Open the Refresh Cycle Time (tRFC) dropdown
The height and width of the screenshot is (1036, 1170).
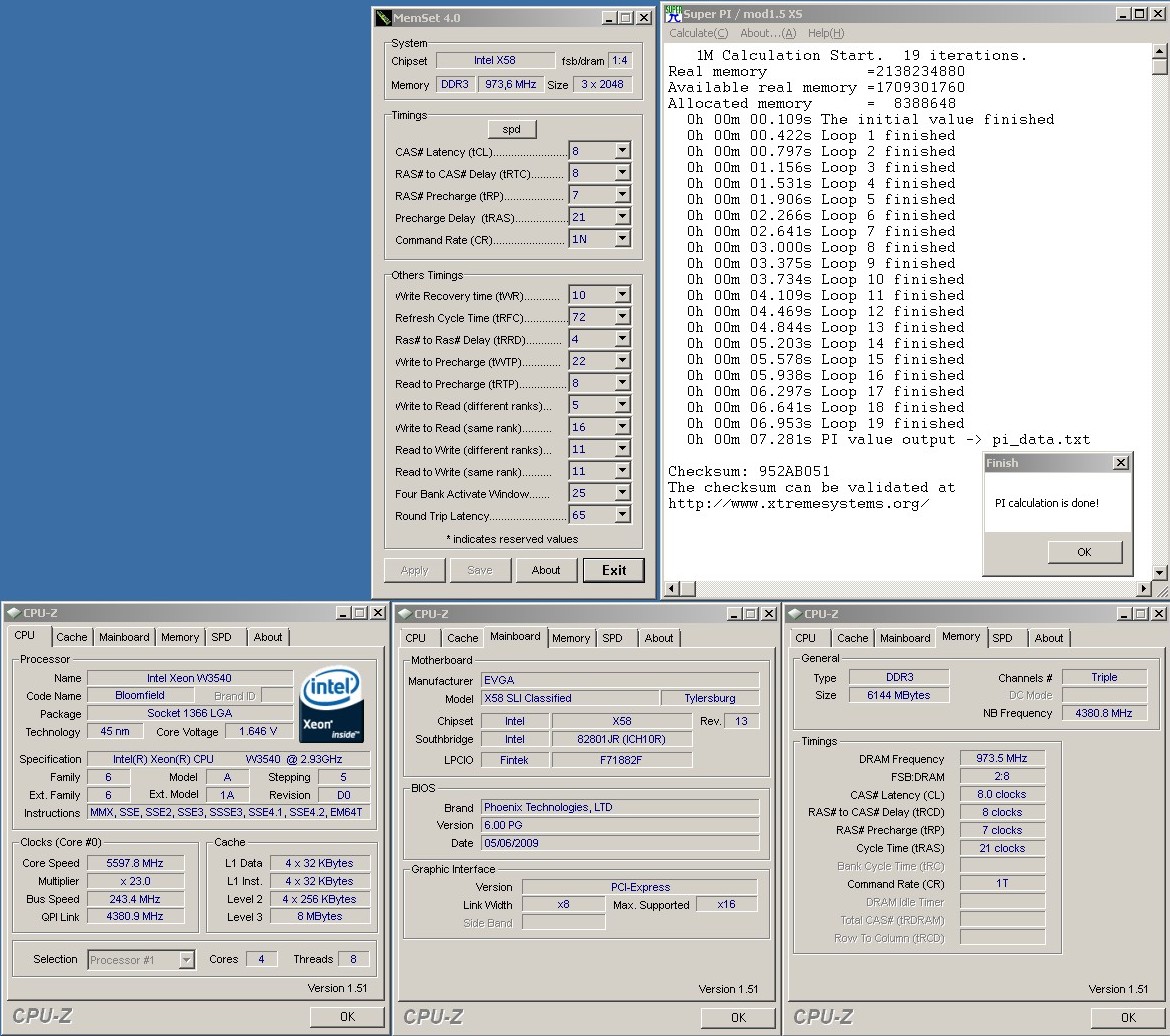pyautogui.click(x=622, y=317)
